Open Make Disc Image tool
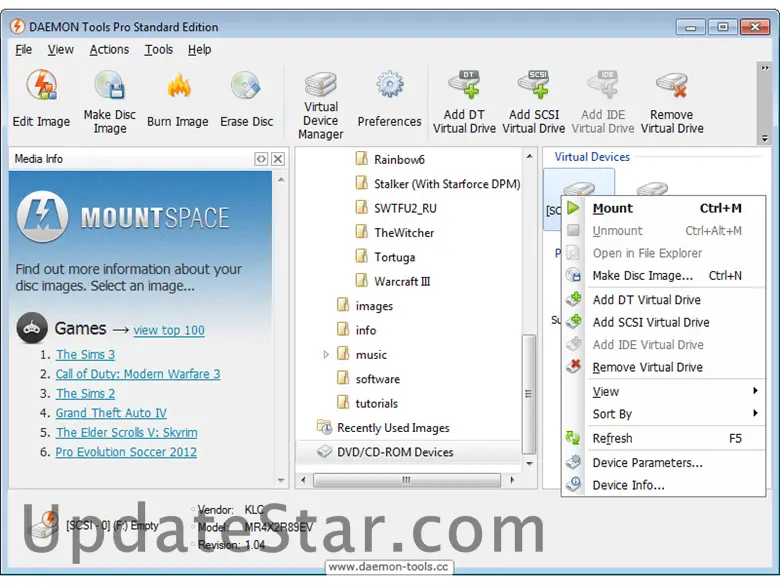 [109, 101]
